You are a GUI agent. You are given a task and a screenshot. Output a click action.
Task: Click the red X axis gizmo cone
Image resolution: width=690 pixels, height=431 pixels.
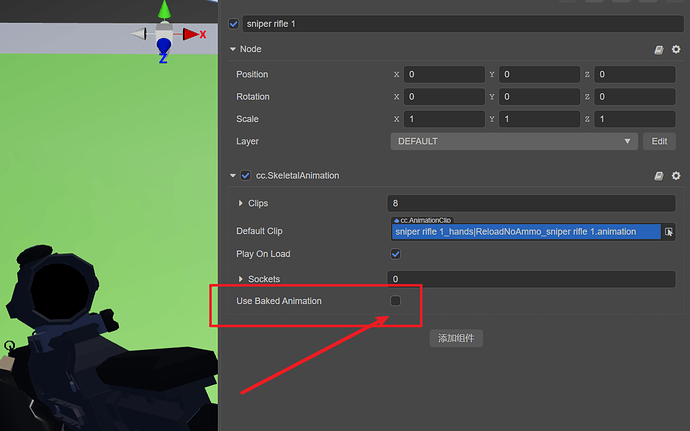tap(191, 34)
